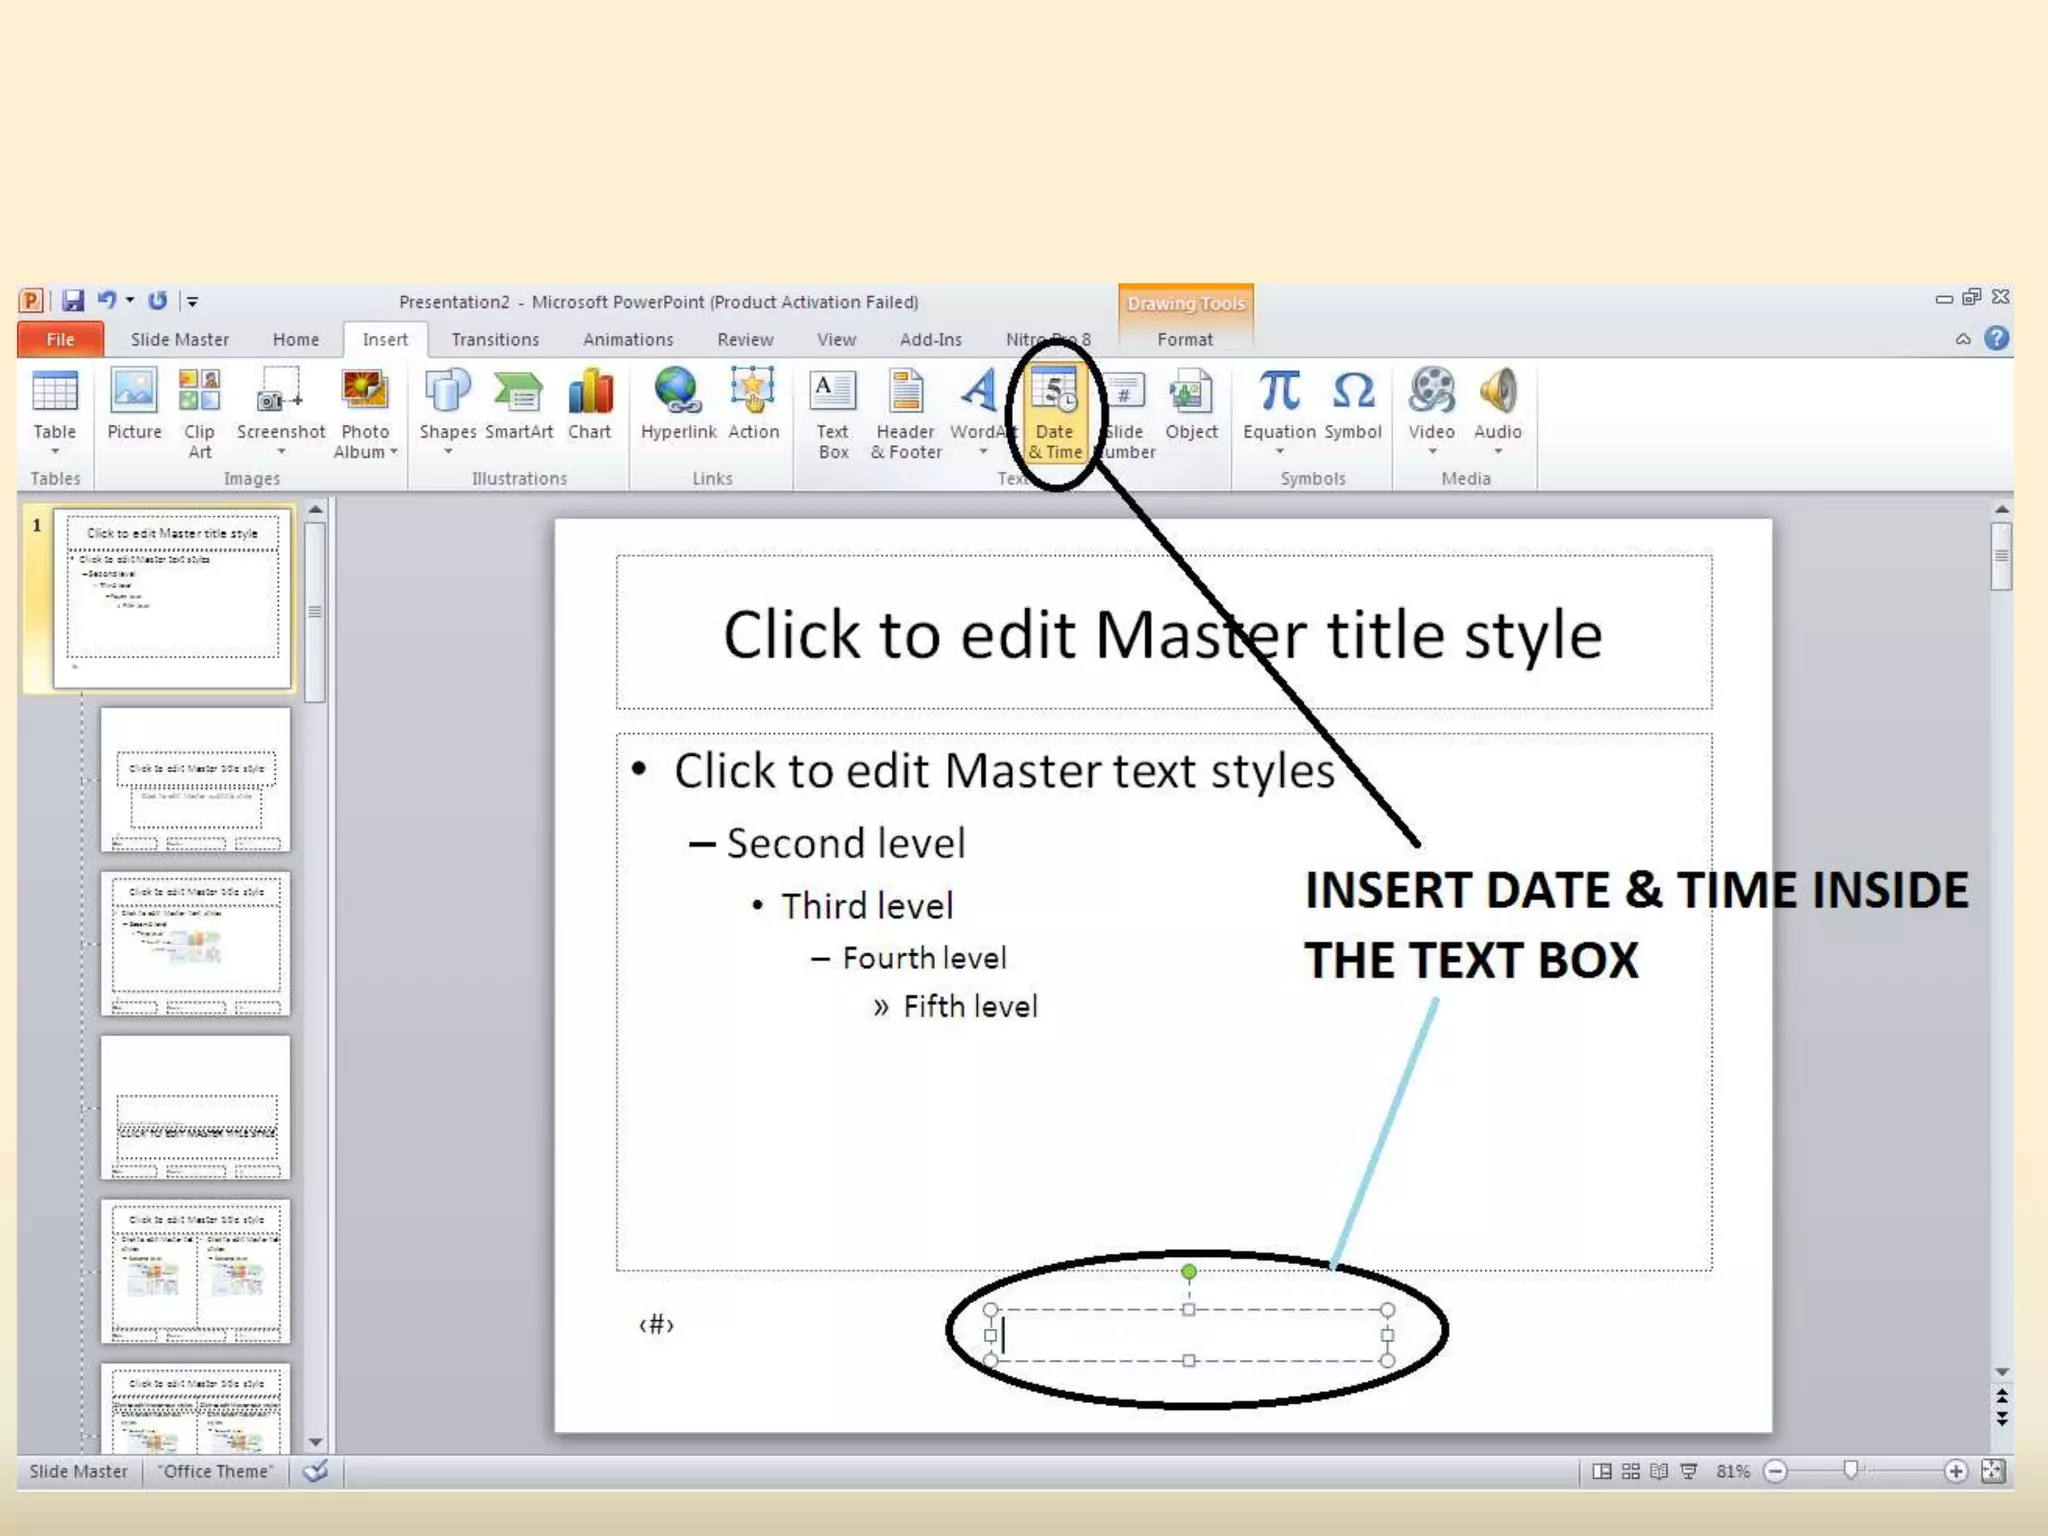Switch to Slide Sorter view

(1630, 1471)
